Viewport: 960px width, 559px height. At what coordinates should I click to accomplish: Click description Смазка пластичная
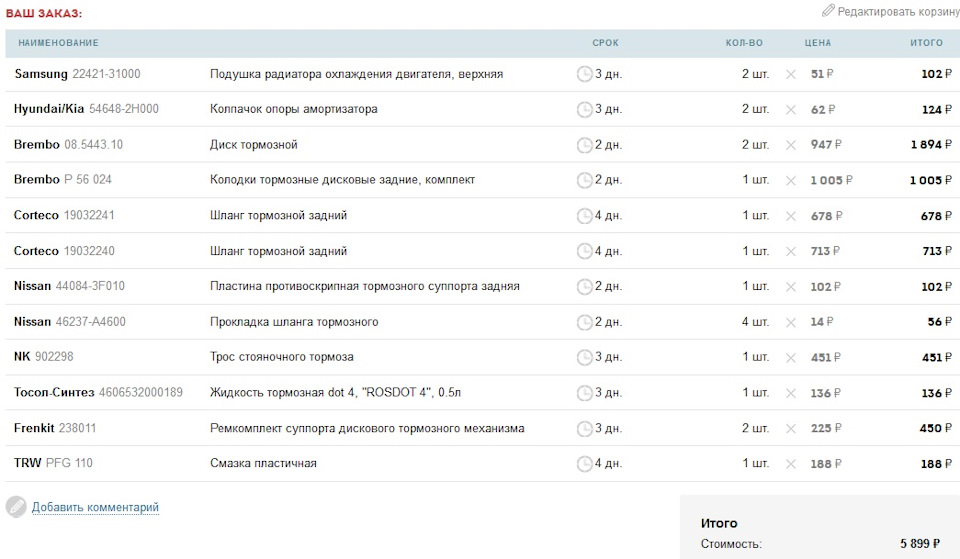[x=263, y=463]
